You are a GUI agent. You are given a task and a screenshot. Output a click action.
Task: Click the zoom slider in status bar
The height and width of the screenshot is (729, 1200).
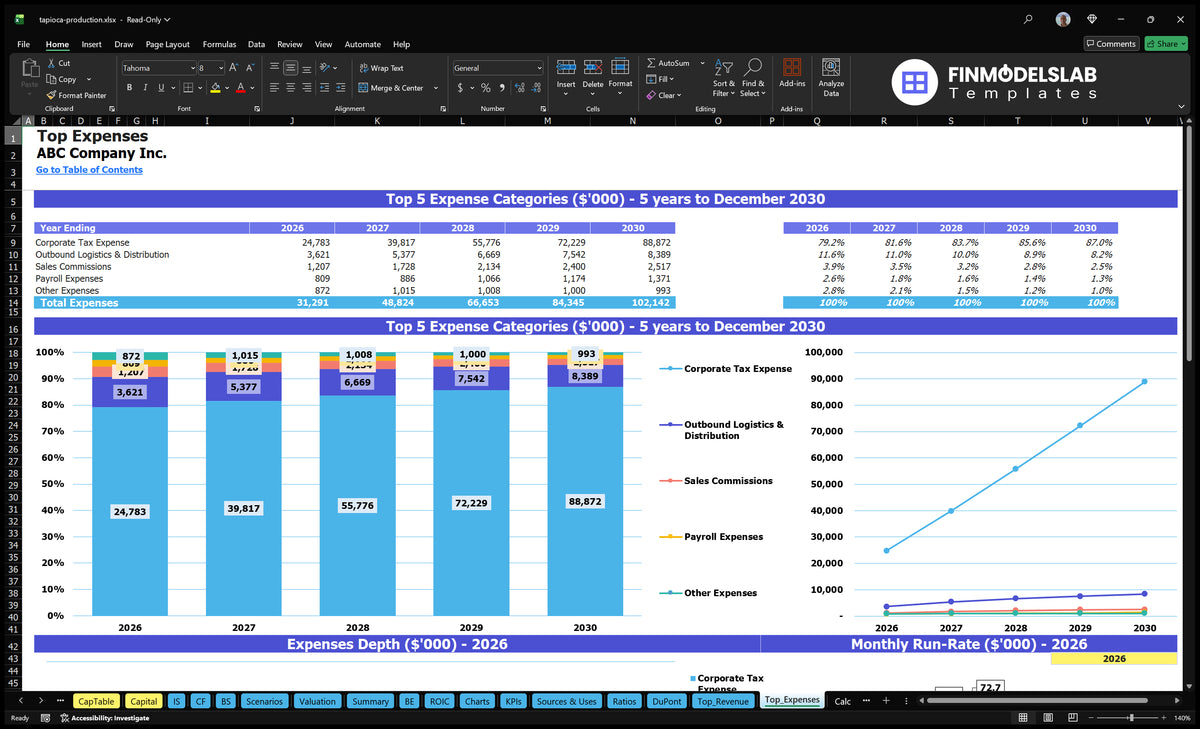click(x=1131, y=718)
